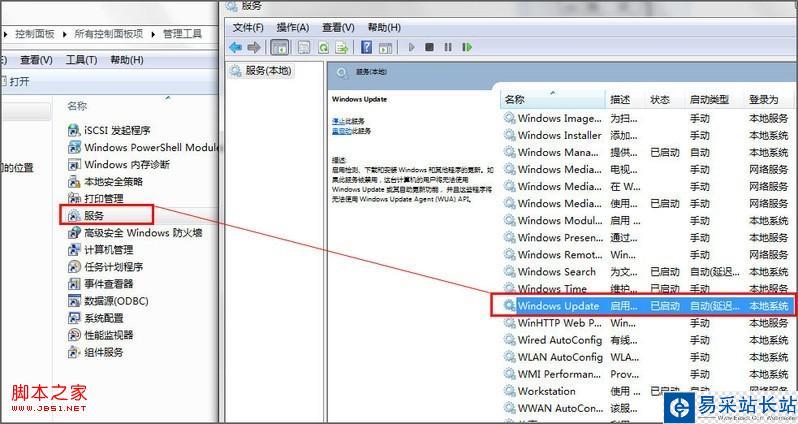Select 本地安全策略 shortcut
Image resolution: width=798 pixels, height=424 pixels.
[105, 182]
